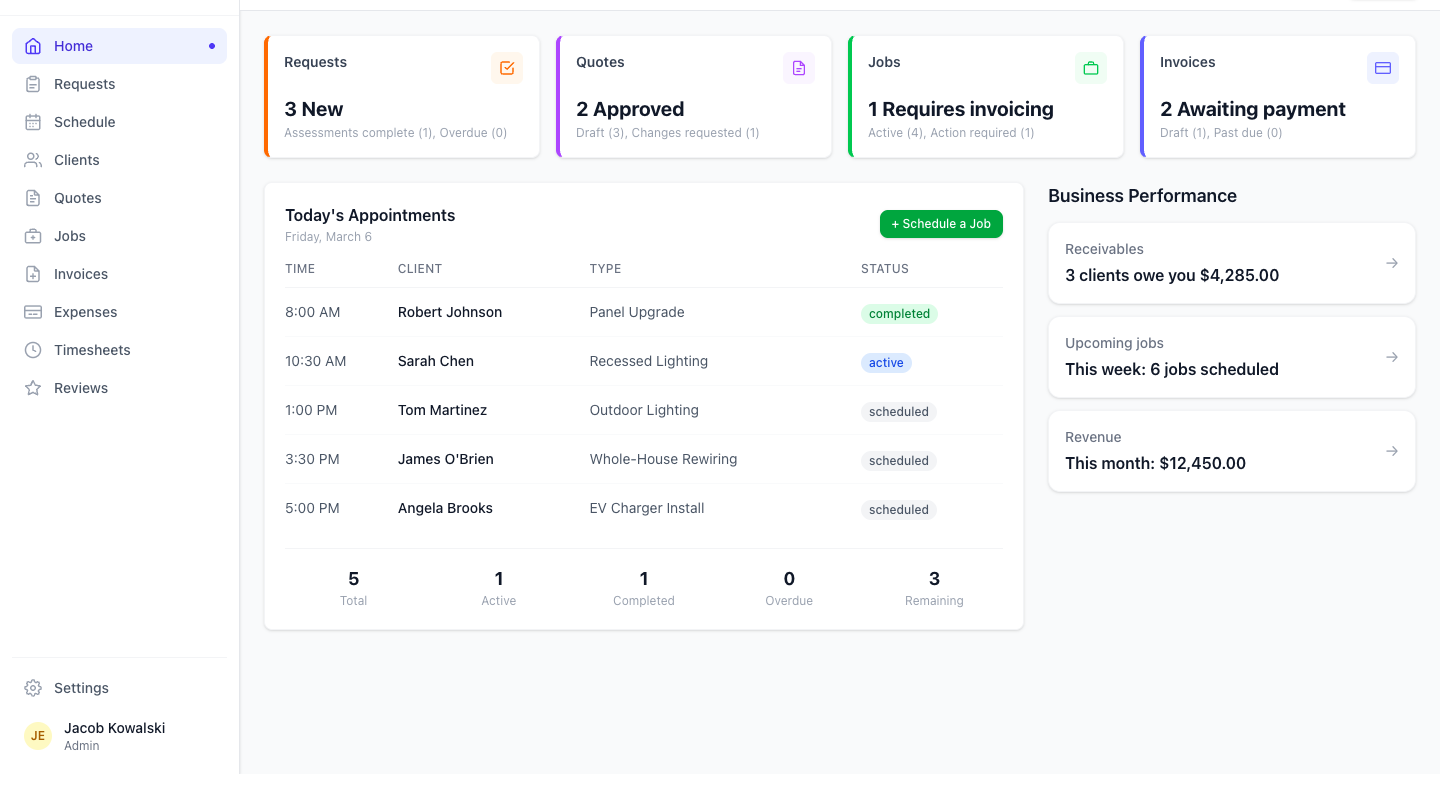The width and height of the screenshot is (1440, 810).
Task: Click the document icon on the Quotes card
Action: pos(799,68)
